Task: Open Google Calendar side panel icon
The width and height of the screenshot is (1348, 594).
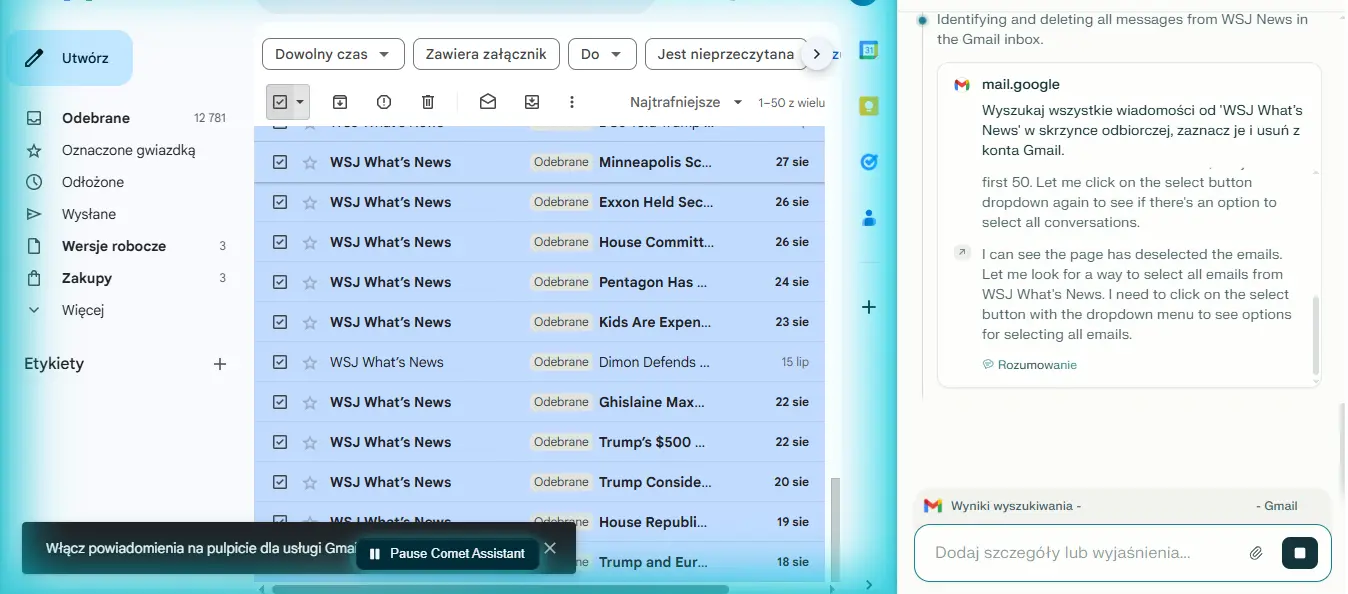Action: [869, 50]
